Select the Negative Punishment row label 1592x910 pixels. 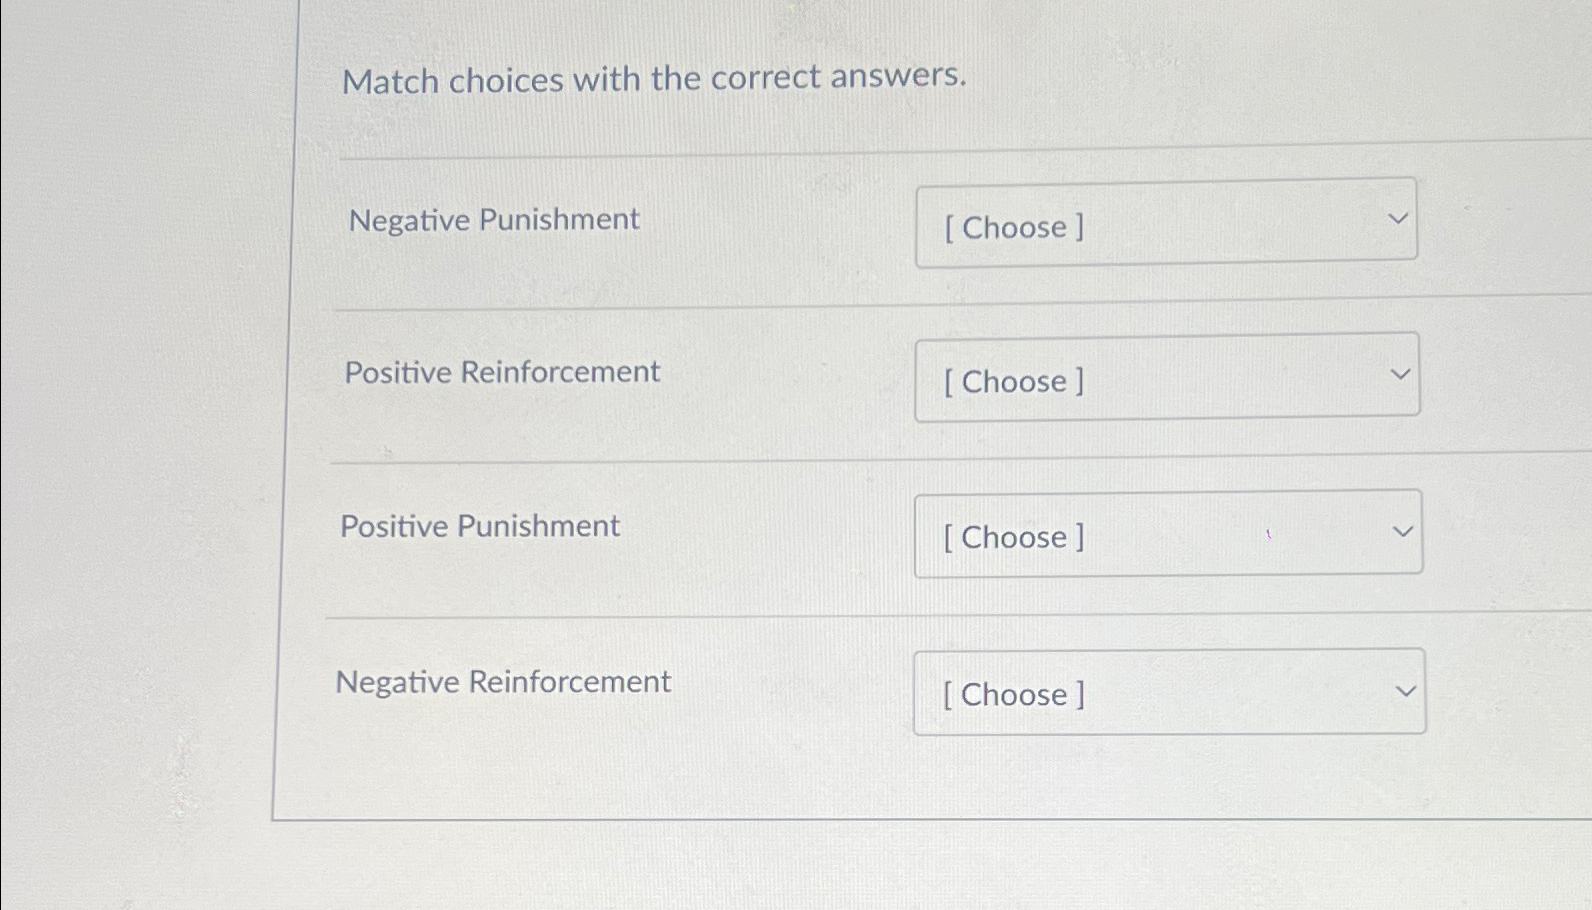click(492, 220)
